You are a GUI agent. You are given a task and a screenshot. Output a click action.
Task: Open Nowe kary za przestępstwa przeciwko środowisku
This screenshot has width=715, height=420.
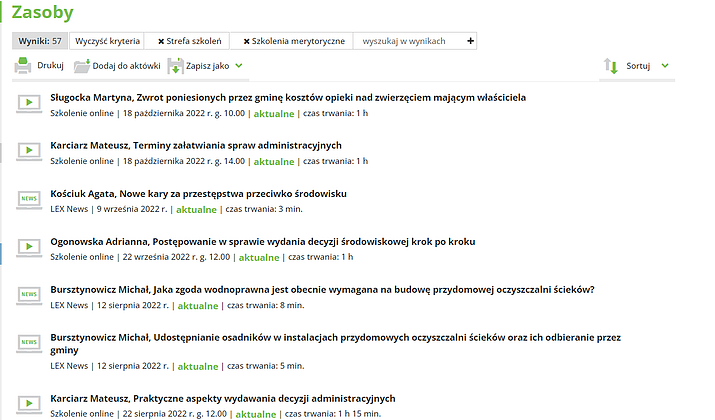198,193
